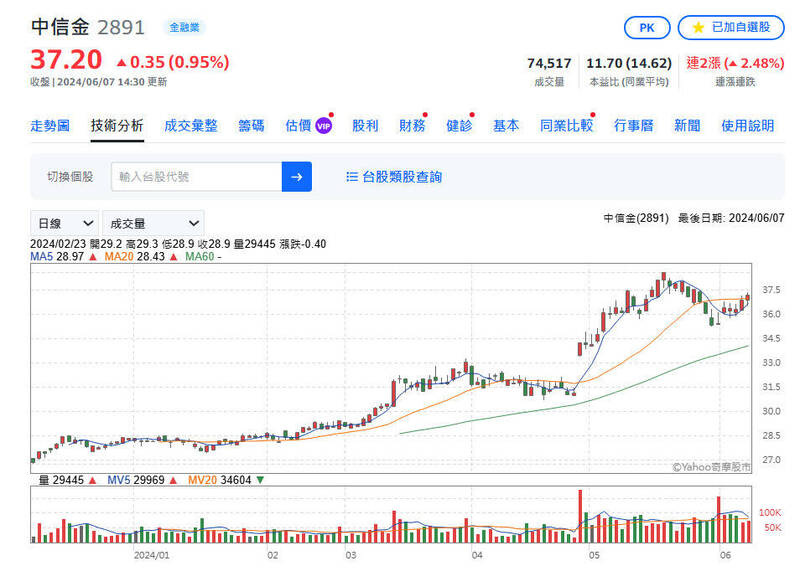Click the 05 month axis label
Screen dimensions: 800x571
(x=594, y=555)
